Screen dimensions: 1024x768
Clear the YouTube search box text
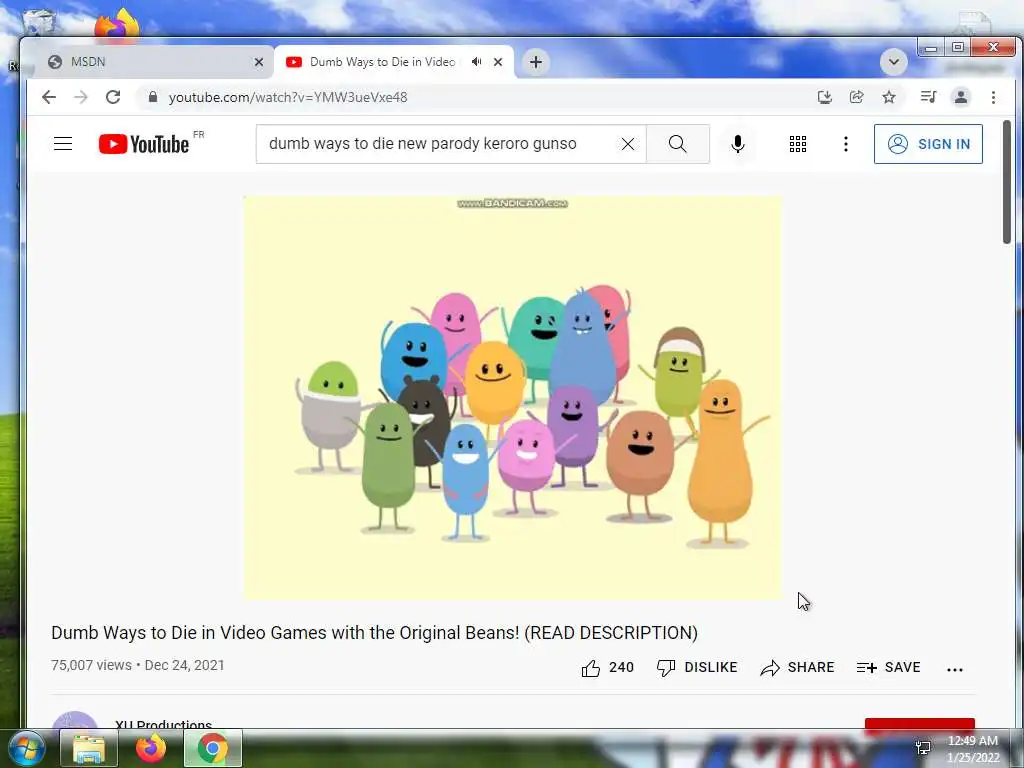[628, 144]
